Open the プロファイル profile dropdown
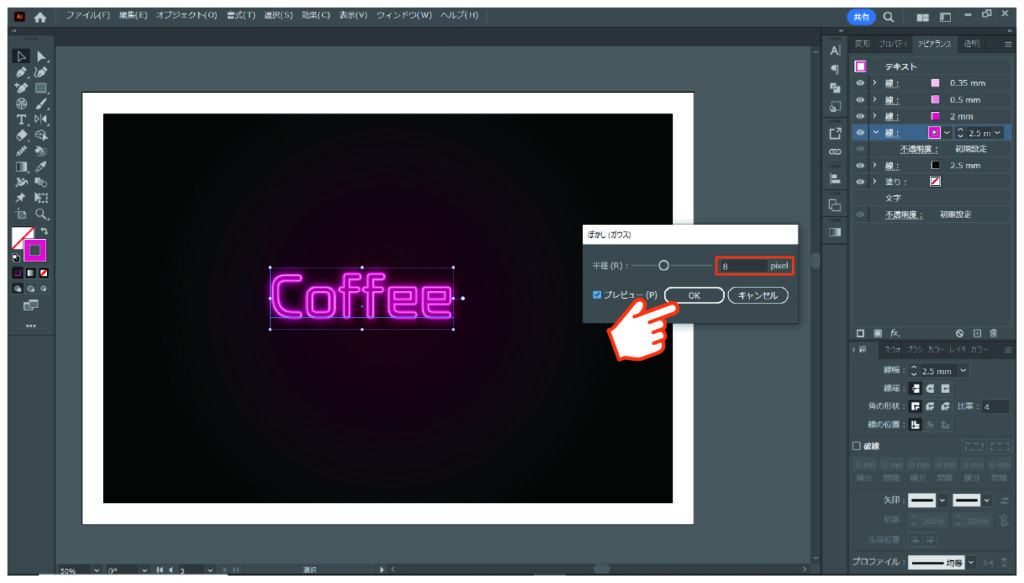 click(x=971, y=562)
